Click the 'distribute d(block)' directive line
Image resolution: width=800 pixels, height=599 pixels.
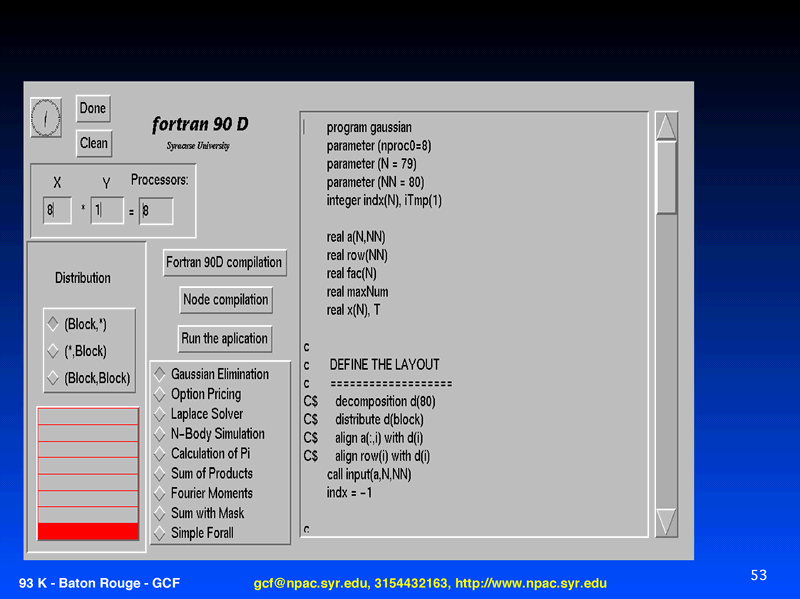(379, 420)
